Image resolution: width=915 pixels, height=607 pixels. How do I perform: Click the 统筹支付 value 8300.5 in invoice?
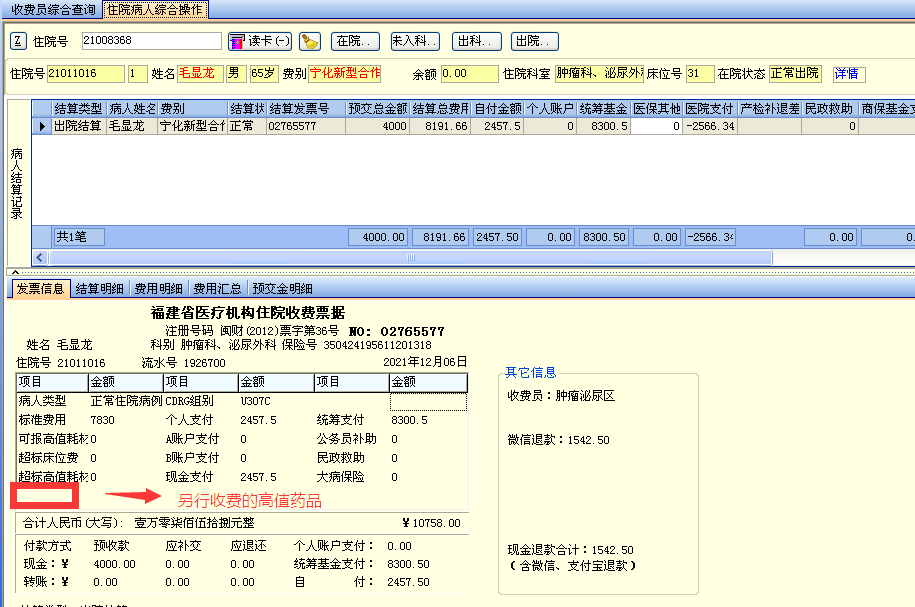pyautogui.click(x=409, y=420)
